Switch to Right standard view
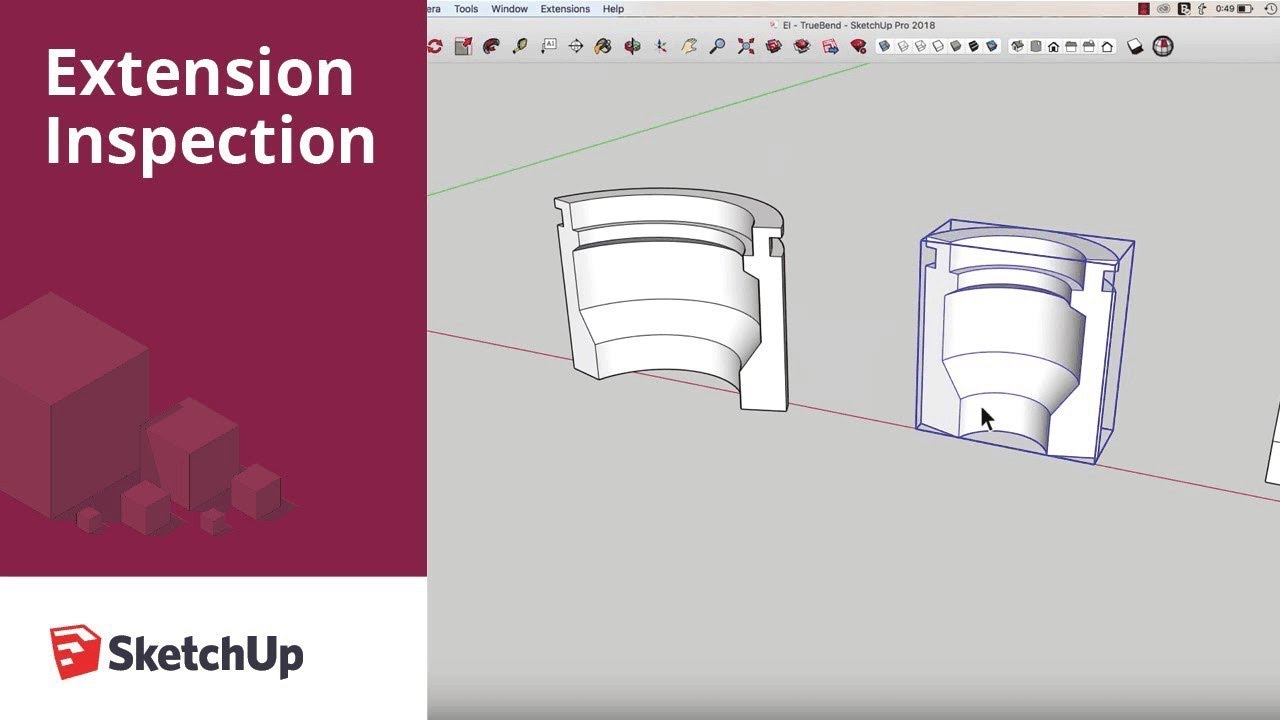The width and height of the screenshot is (1280, 720). pos(1071,46)
